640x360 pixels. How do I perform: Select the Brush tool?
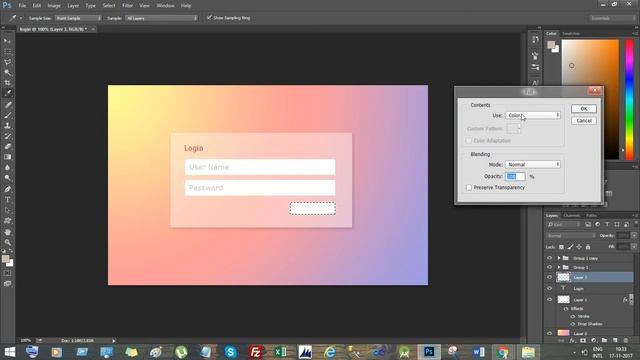(x=7, y=116)
